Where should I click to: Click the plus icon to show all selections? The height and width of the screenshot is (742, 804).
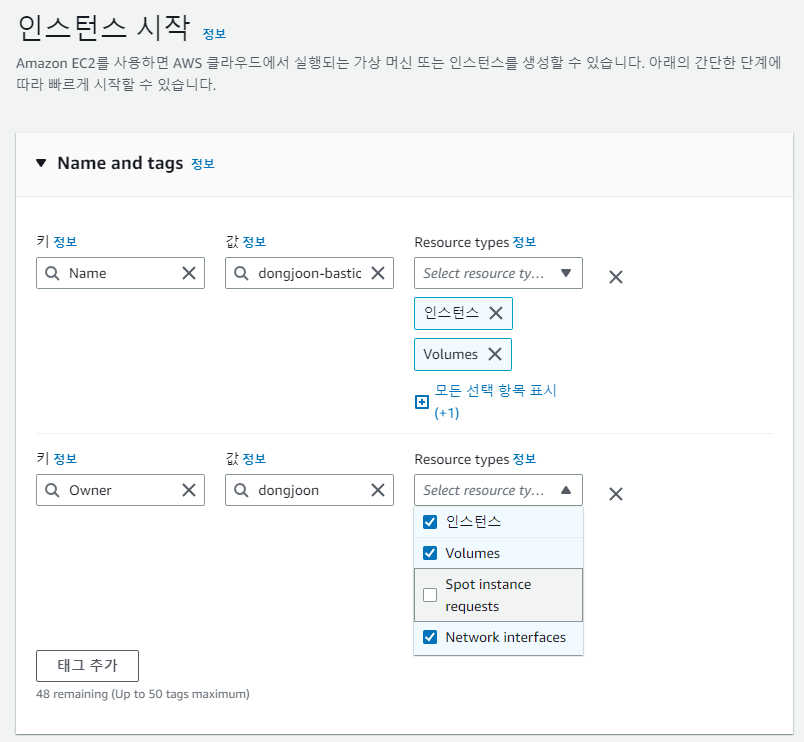(x=421, y=402)
